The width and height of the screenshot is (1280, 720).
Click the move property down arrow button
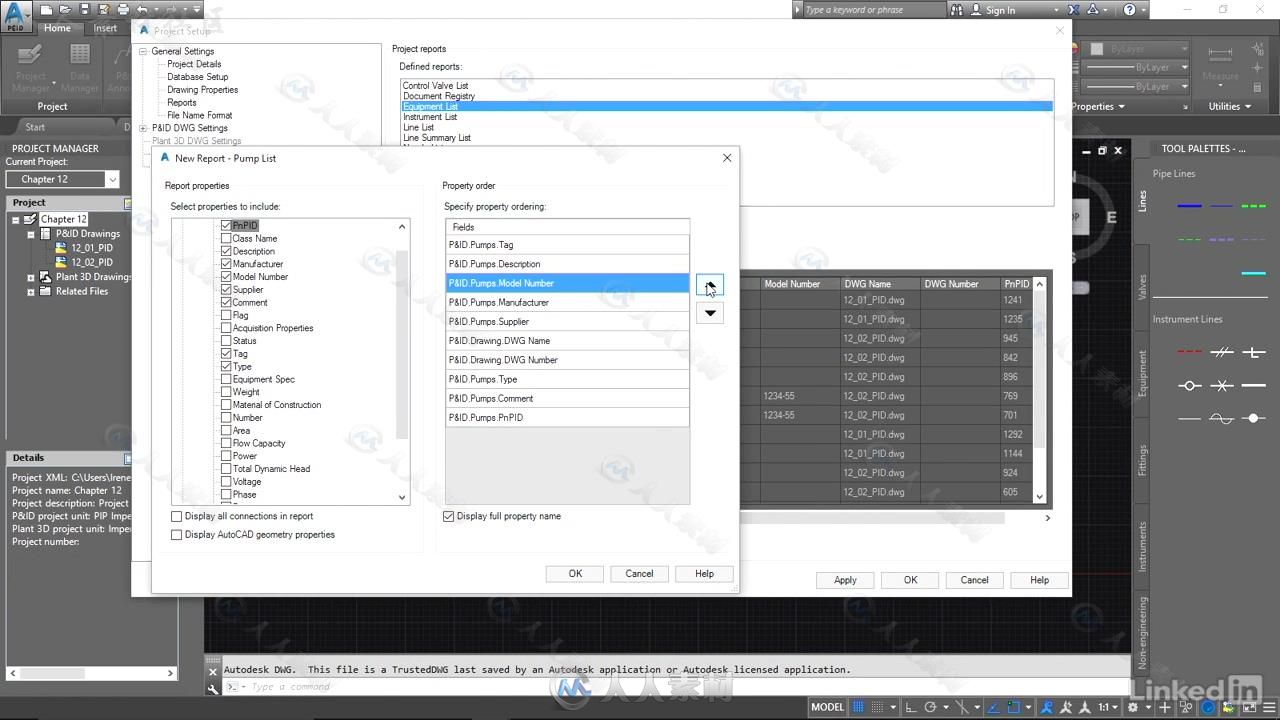(x=710, y=313)
